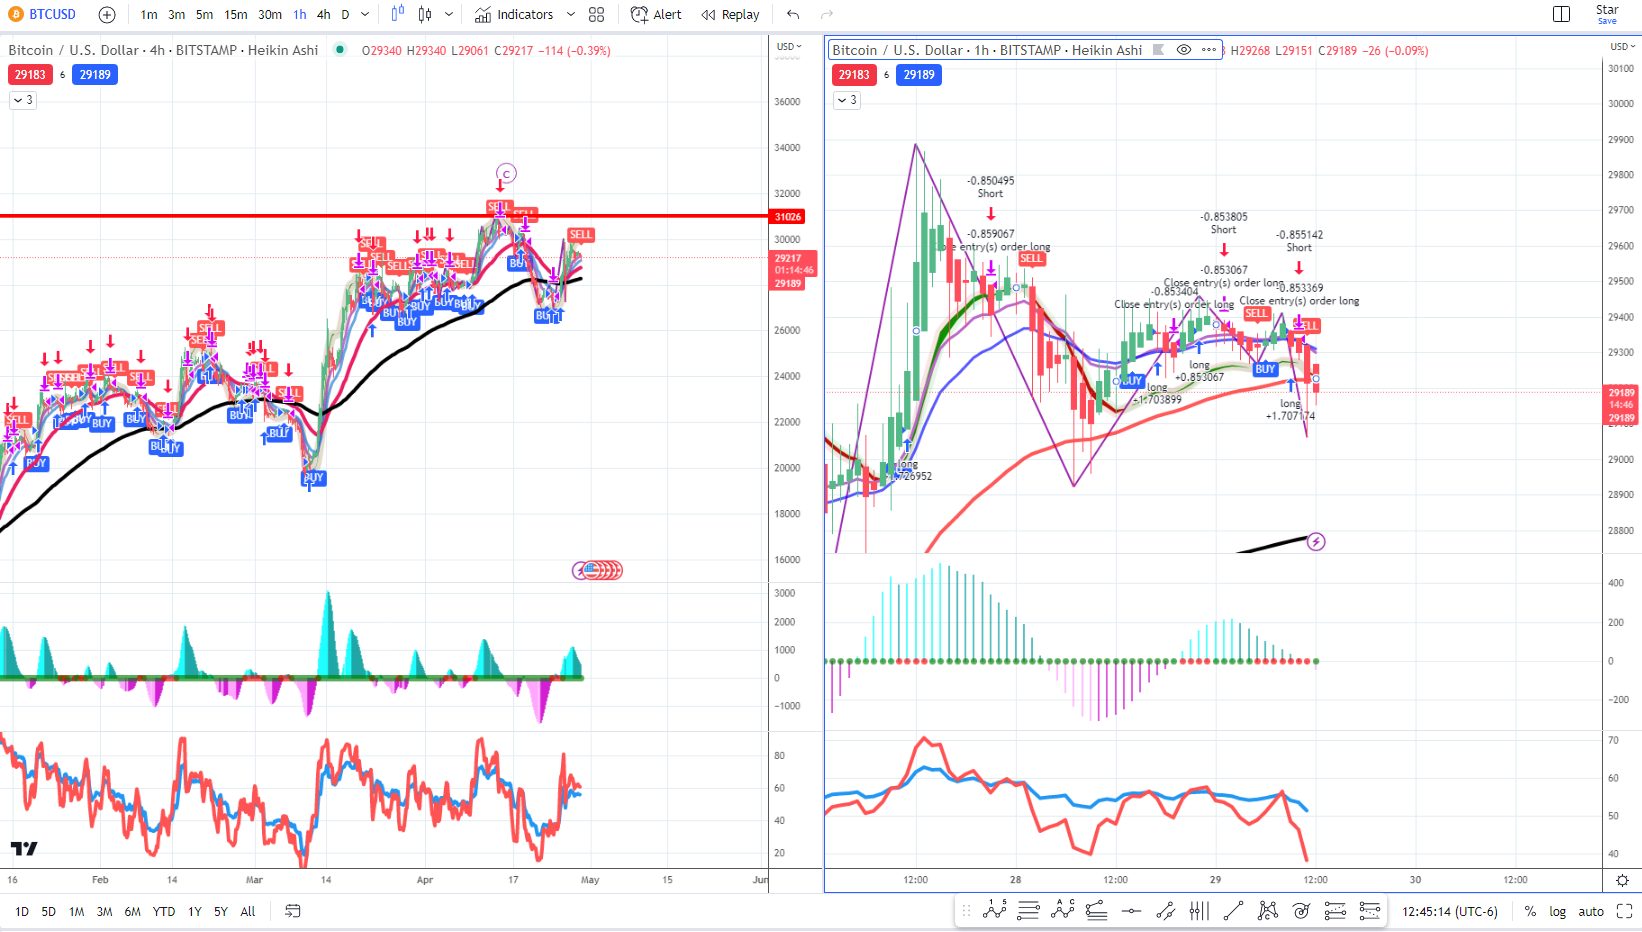
Task: Select the Fib tool with rising dashed diagonal
Action: (x=1335, y=910)
